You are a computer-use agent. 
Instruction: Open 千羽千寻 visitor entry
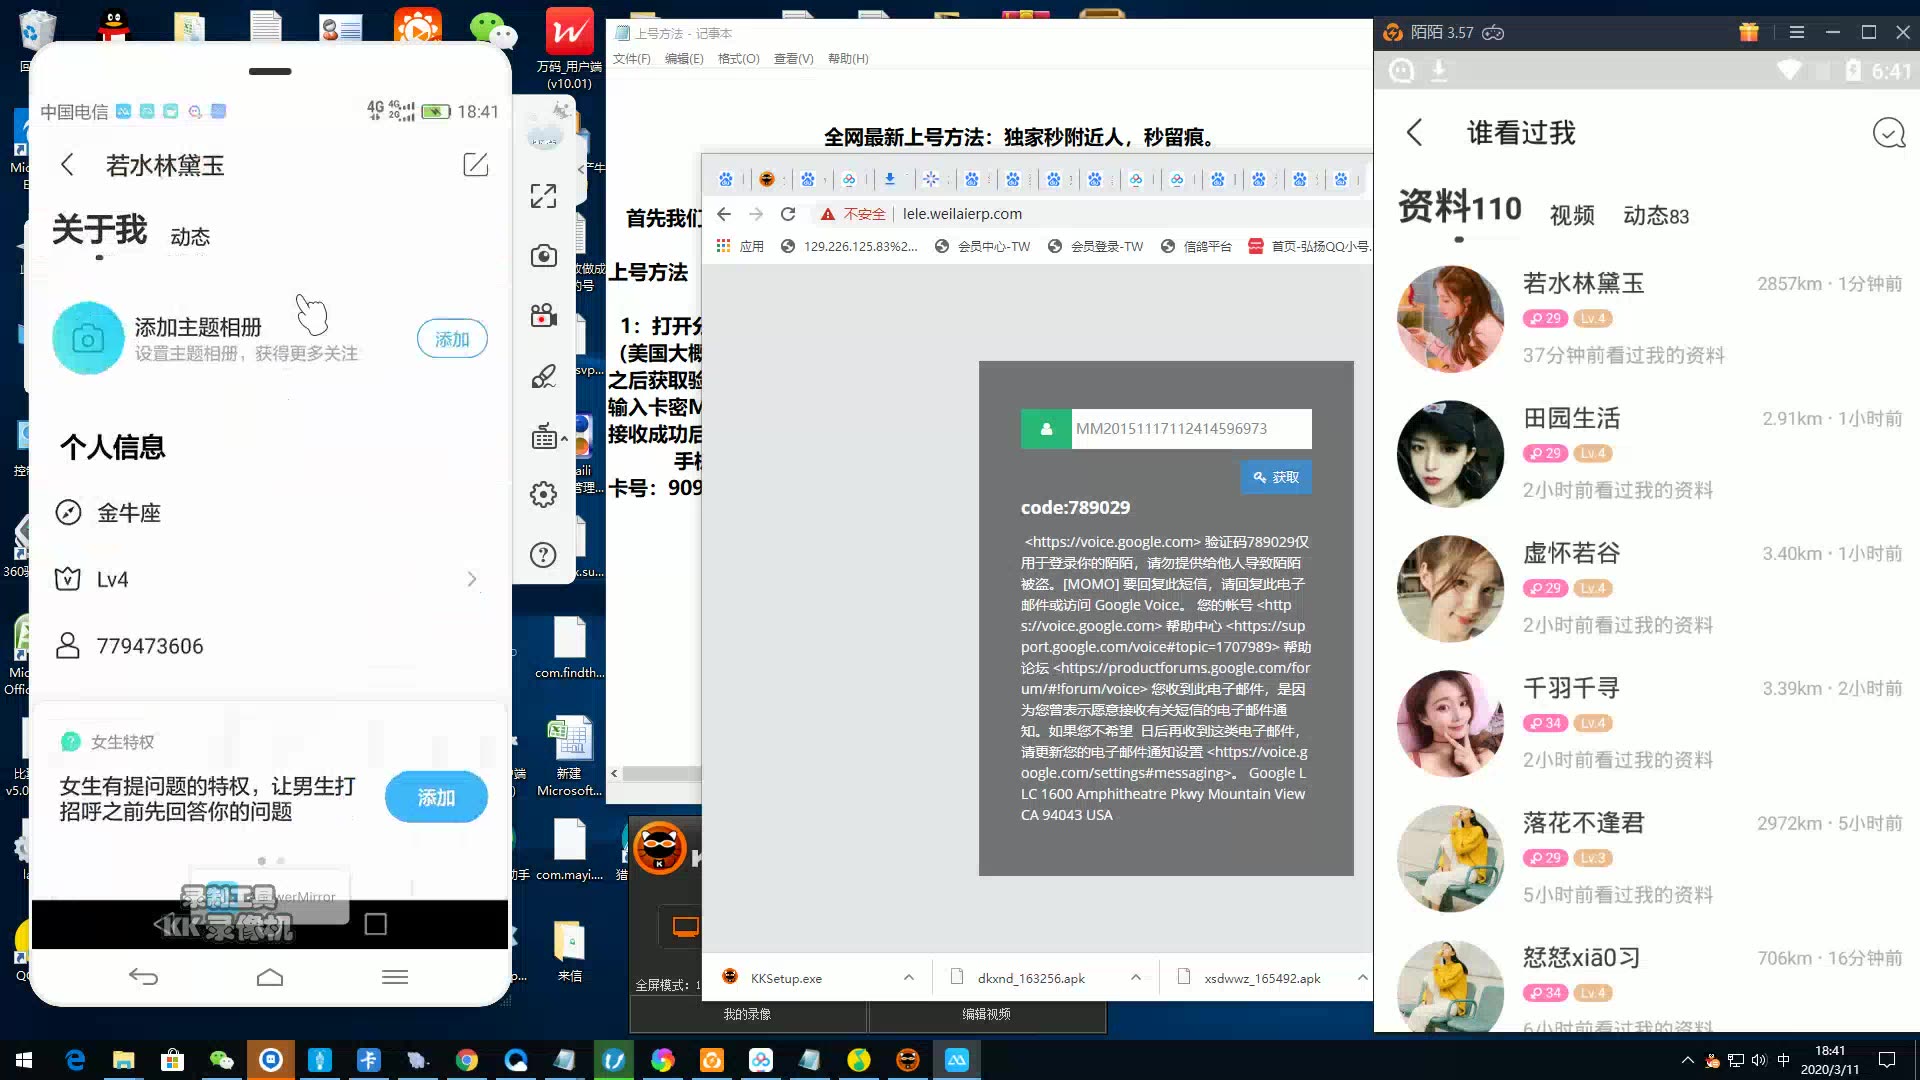pos(1648,723)
